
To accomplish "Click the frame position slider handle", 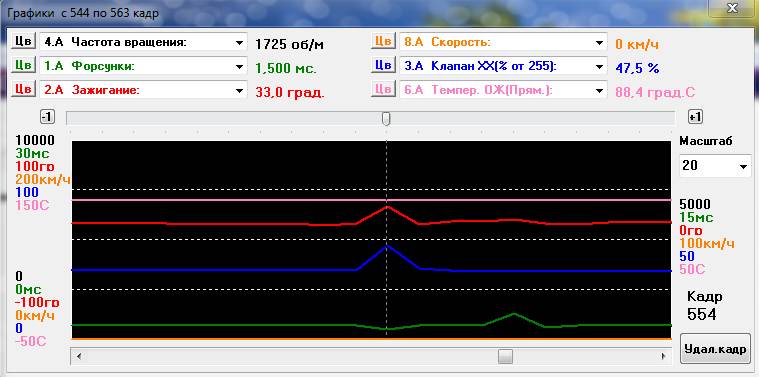I will pyautogui.click(x=386, y=118).
